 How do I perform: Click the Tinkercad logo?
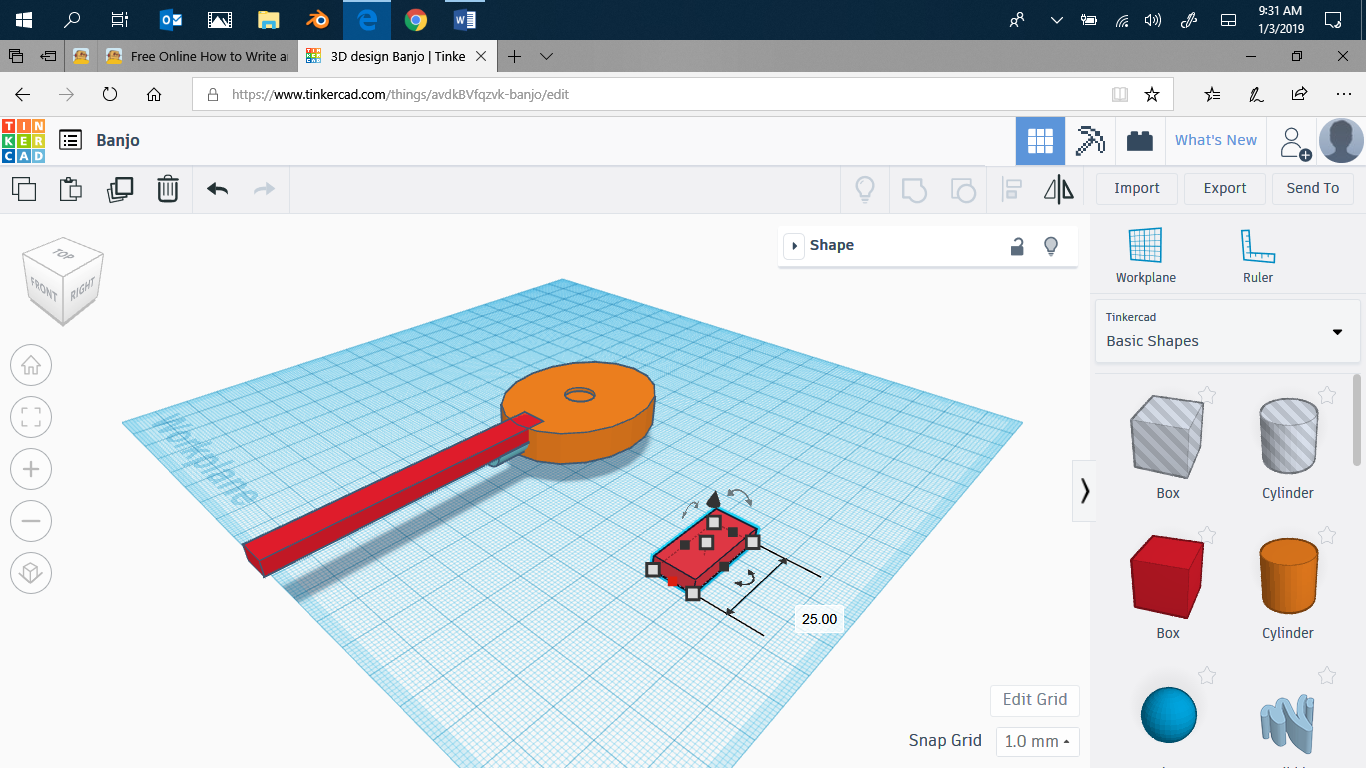click(x=24, y=141)
